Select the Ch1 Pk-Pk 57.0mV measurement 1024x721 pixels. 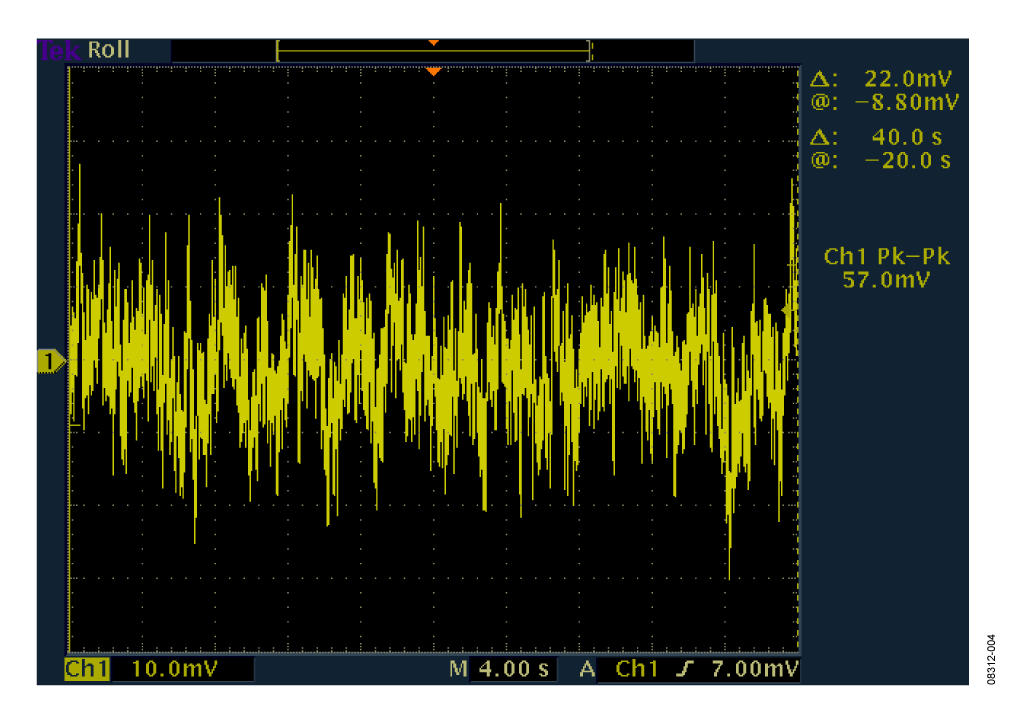point(886,269)
